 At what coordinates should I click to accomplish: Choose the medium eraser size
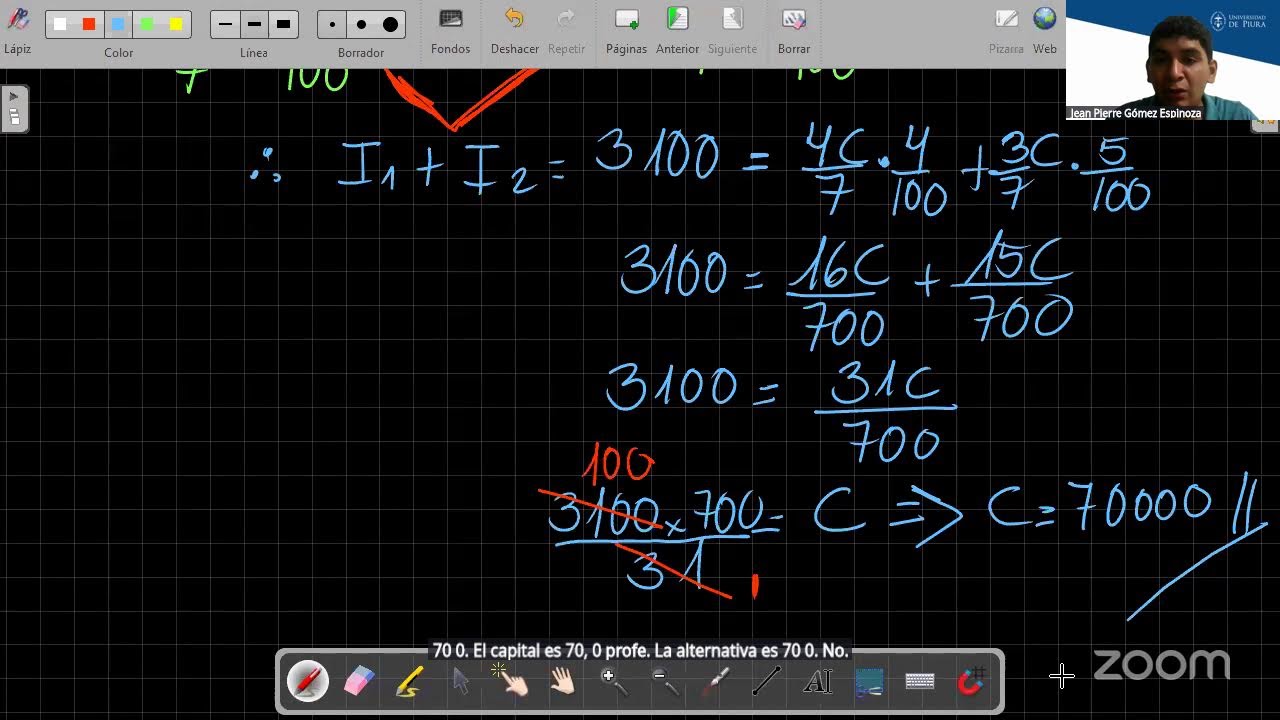tap(361, 24)
